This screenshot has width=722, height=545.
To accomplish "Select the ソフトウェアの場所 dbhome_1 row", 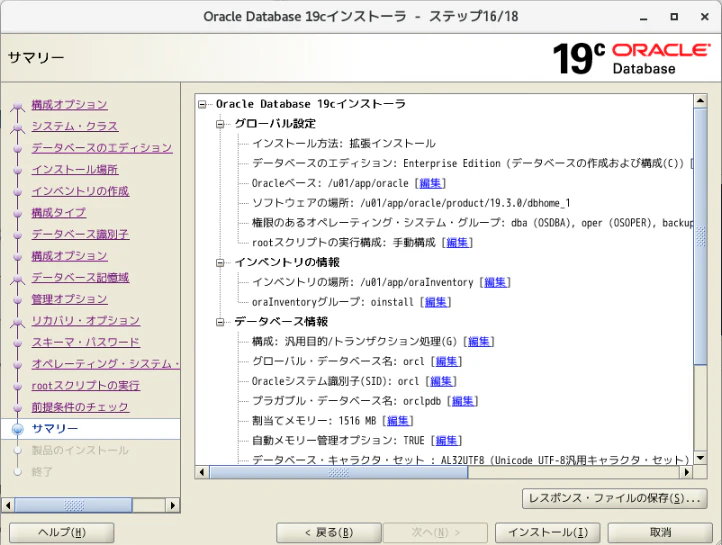I will (411, 203).
